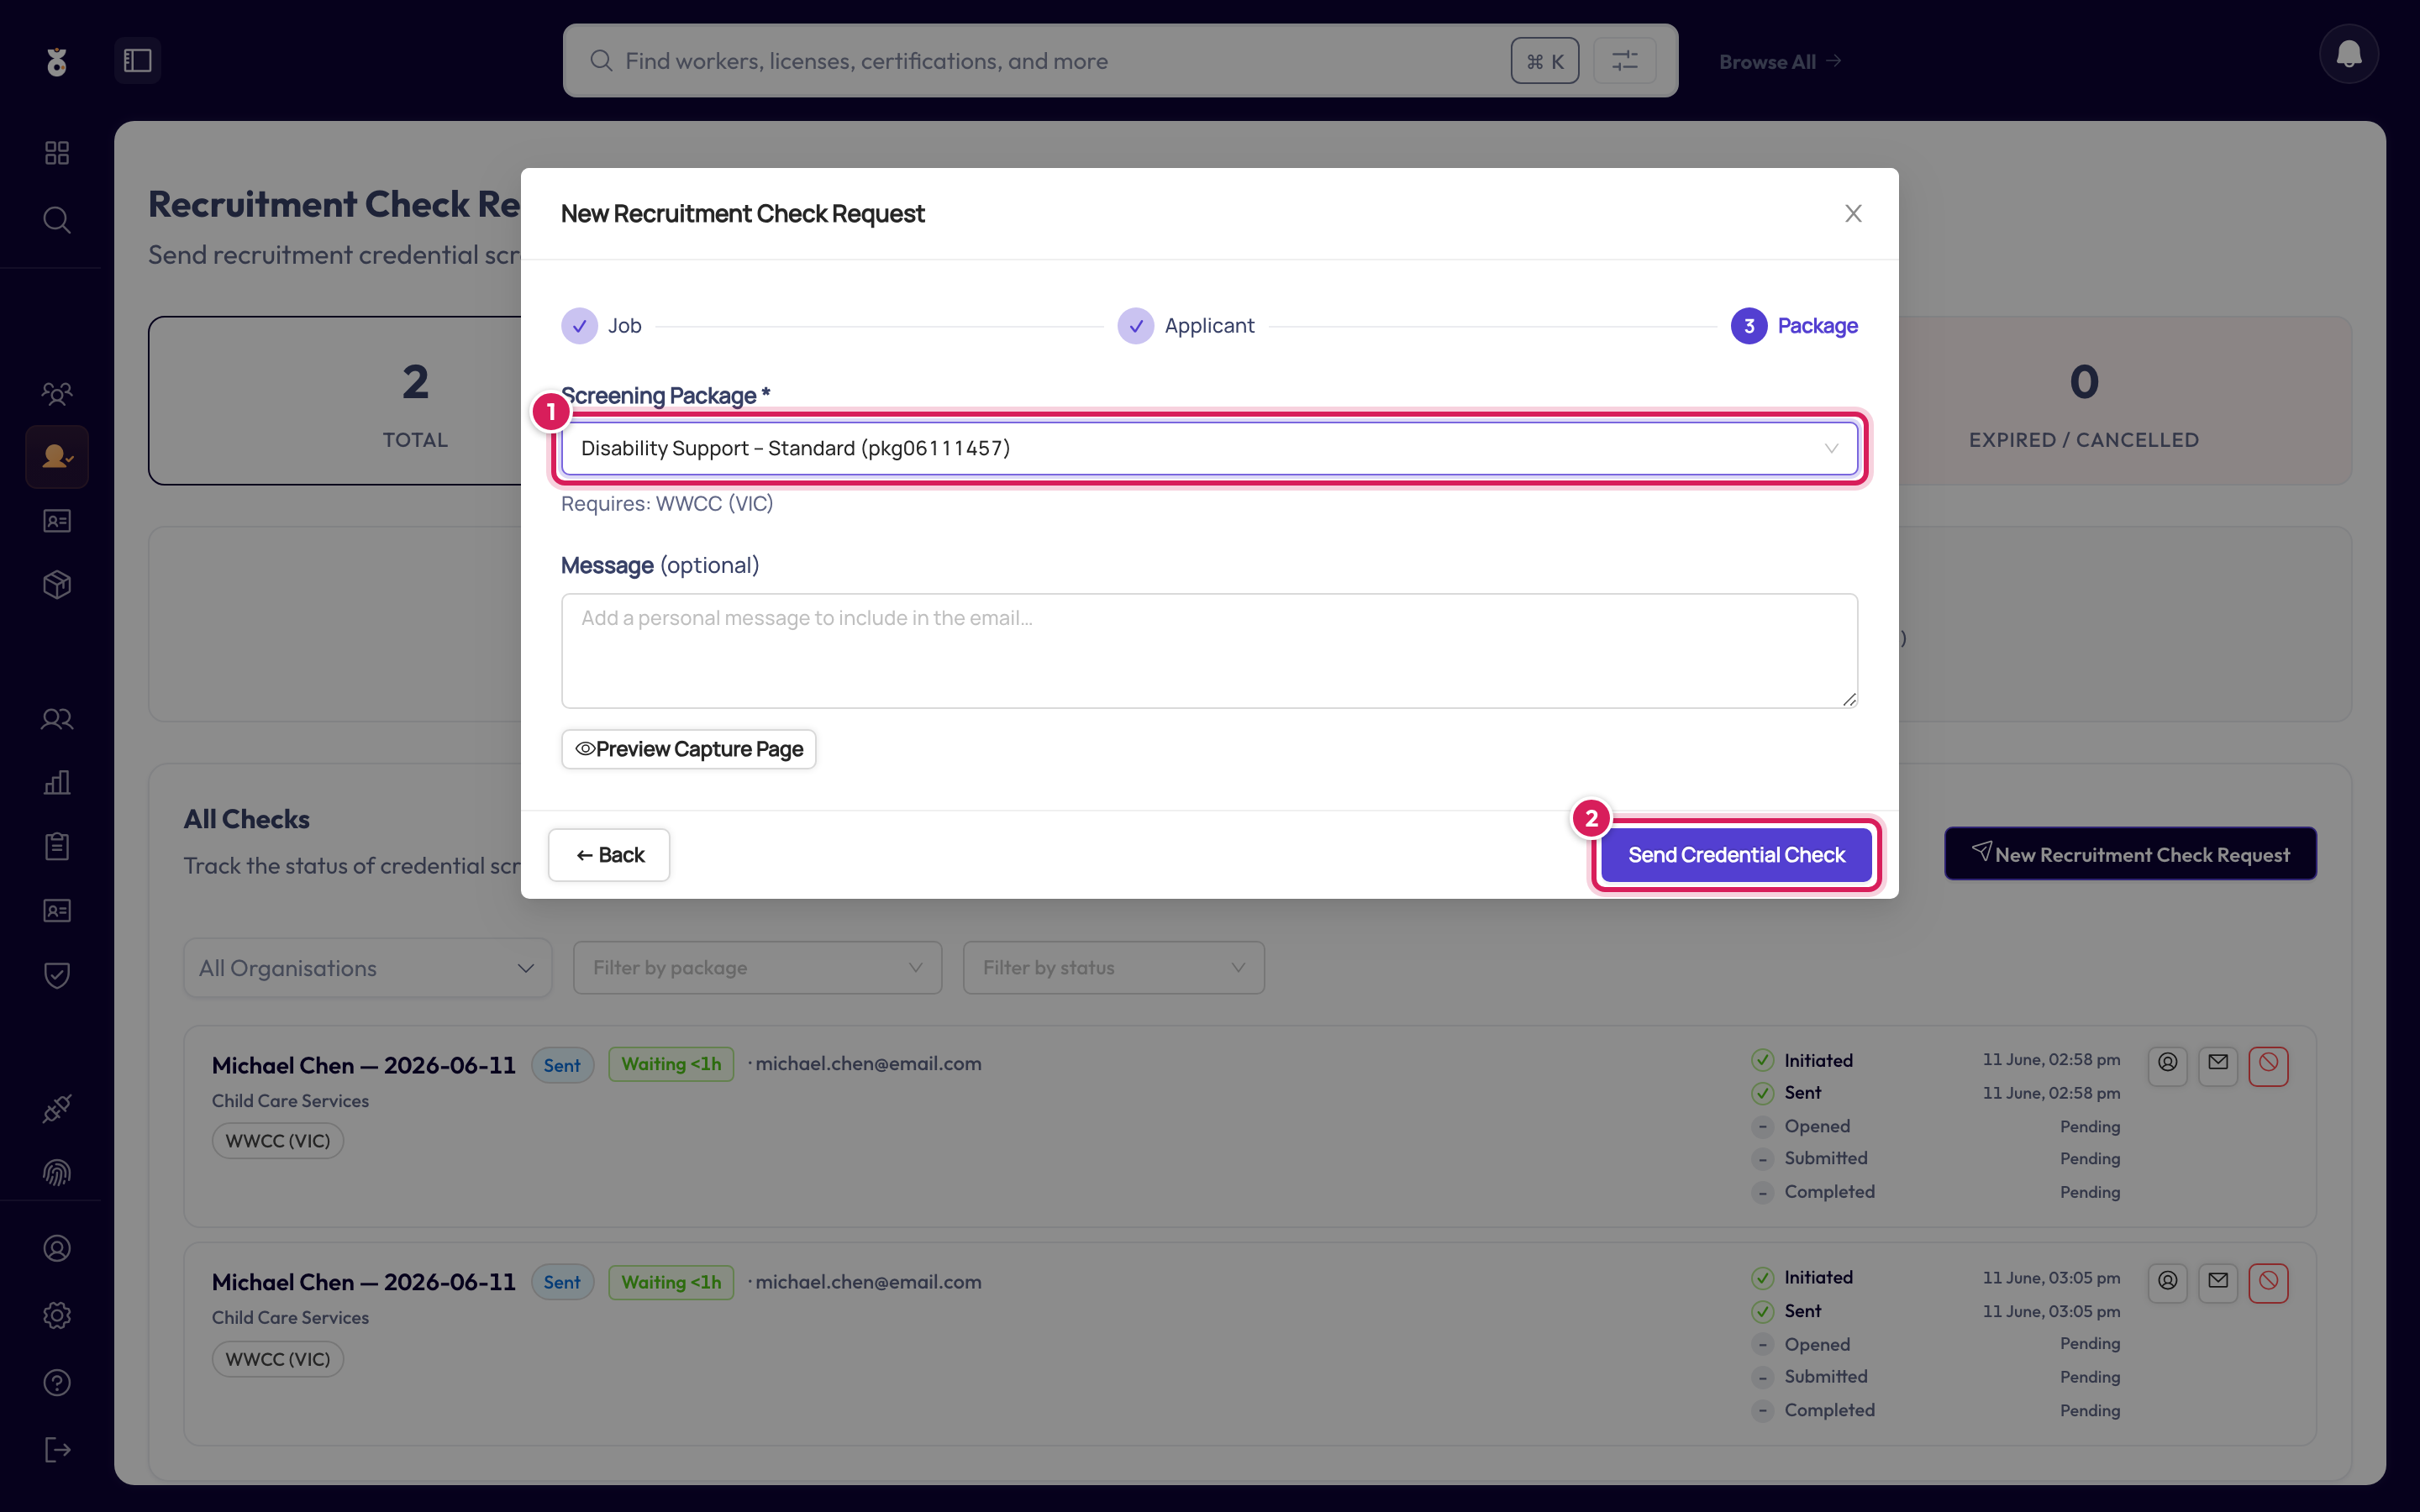Click Requires: WWCC (VIC) text

click(x=667, y=503)
